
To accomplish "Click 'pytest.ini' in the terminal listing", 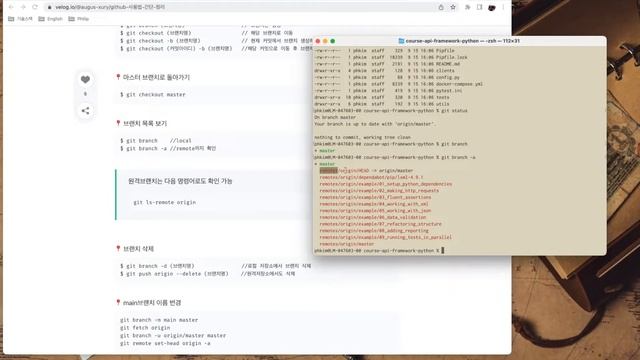I will (x=449, y=91).
